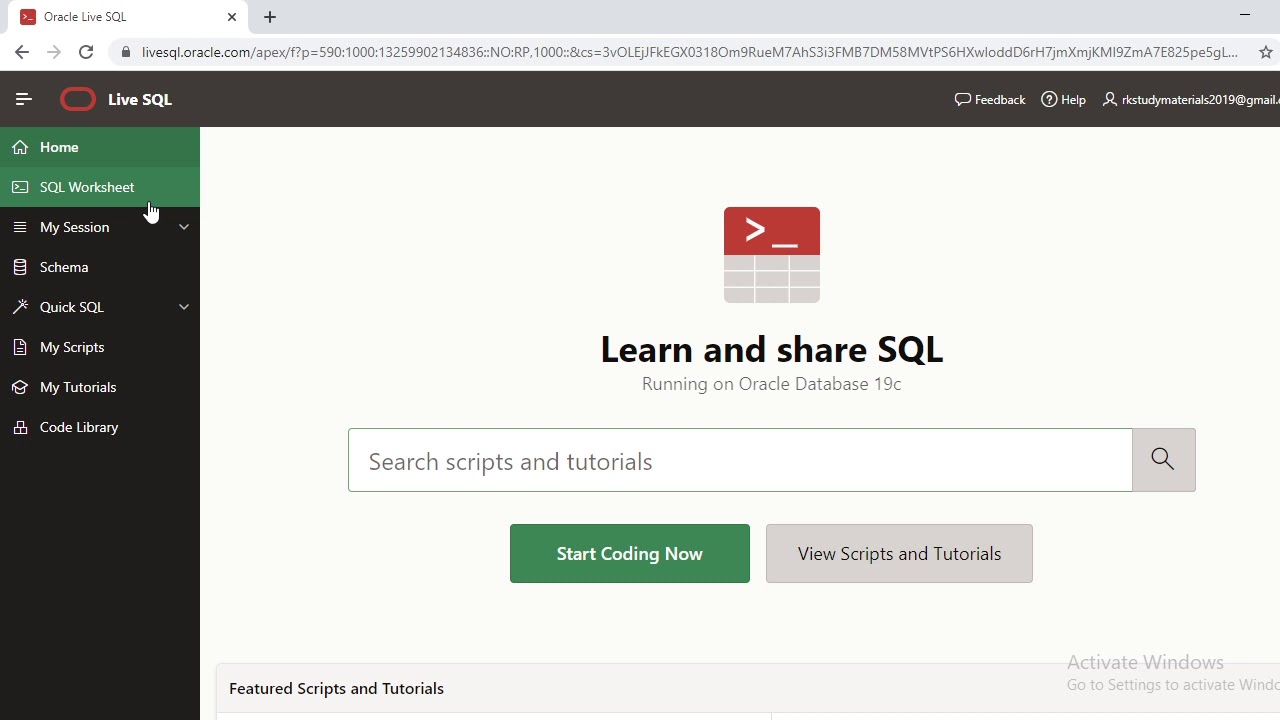
Task: Click the Featured Scripts and Tutorials heading
Action: pyautogui.click(x=336, y=688)
